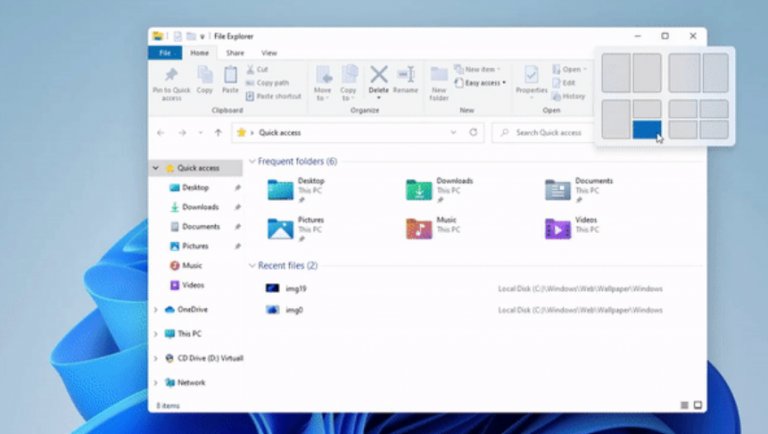Open the Easy access dropdown
The image size is (768, 434).
(480, 83)
